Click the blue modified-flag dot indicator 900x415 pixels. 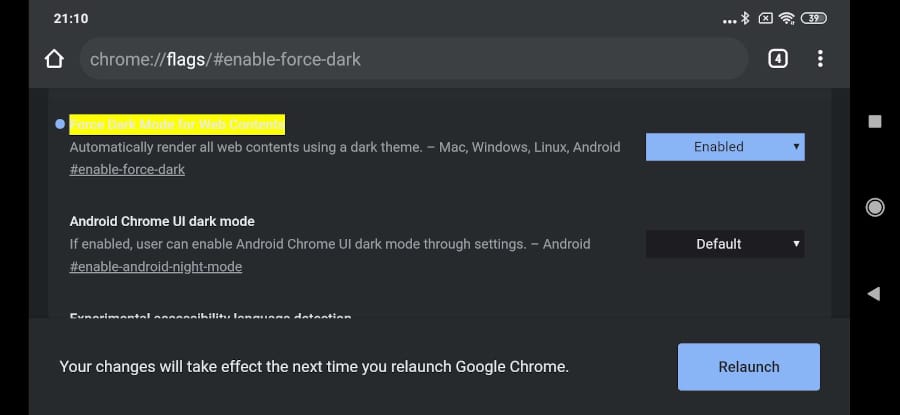point(60,124)
